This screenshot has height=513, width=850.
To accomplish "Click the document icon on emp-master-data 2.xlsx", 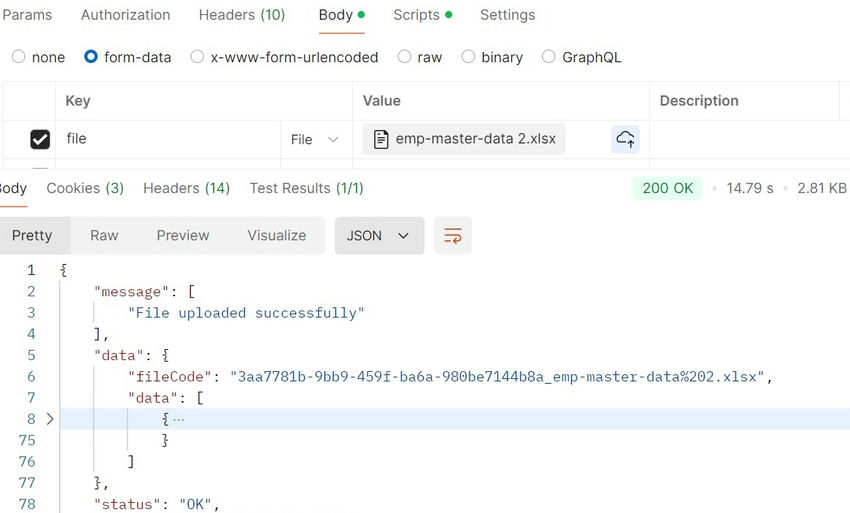I will (x=381, y=139).
